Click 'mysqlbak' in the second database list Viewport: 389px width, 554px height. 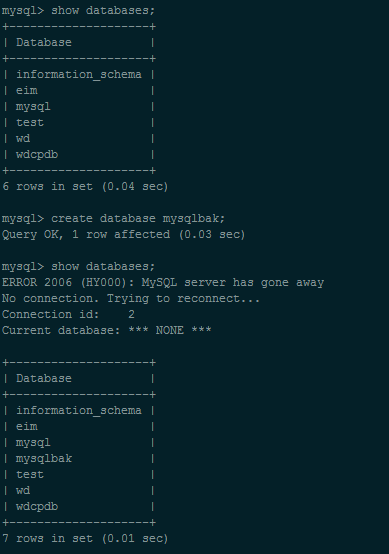coord(44,459)
